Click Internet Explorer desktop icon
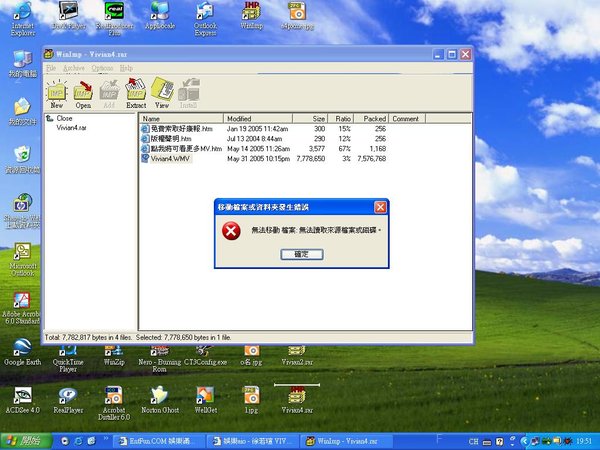Viewport: 600px width, 450px height. tap(23, 19)
